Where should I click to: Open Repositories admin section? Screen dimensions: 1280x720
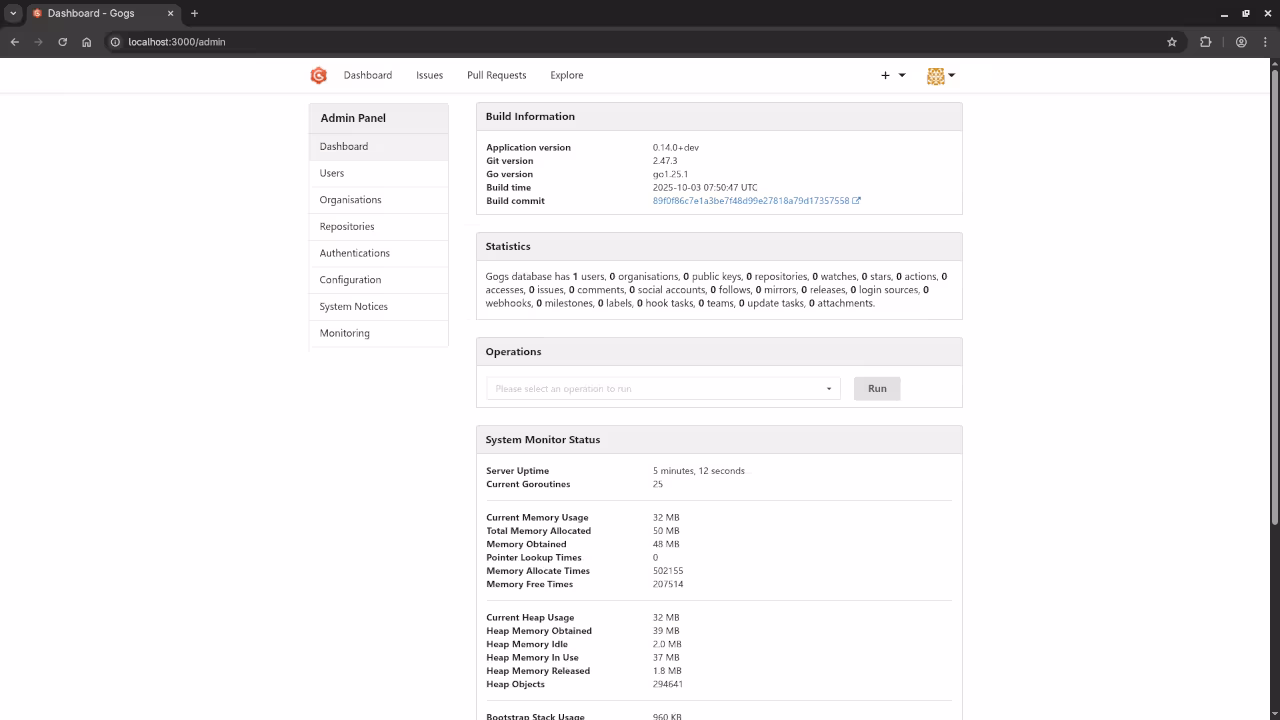(347, 227)
